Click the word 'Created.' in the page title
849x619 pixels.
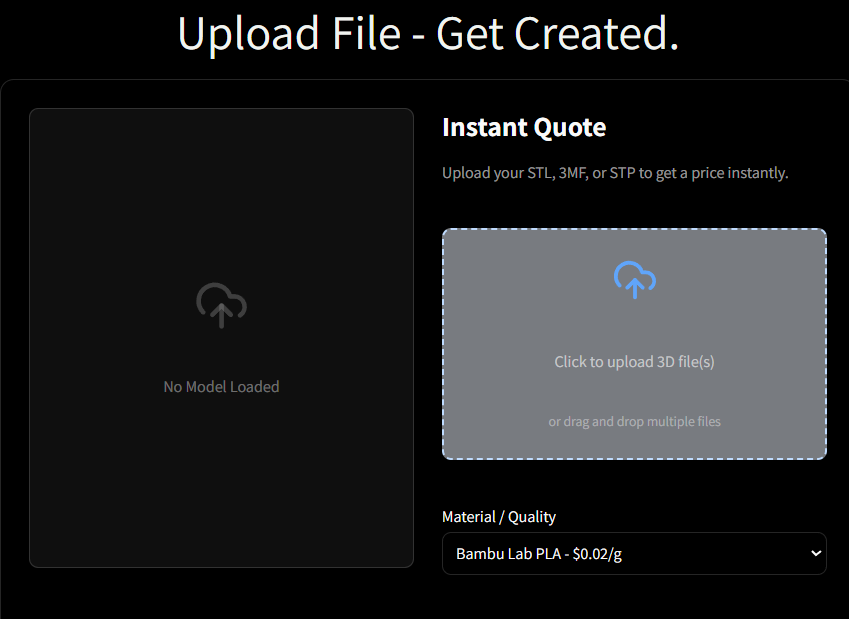point(596,34)
